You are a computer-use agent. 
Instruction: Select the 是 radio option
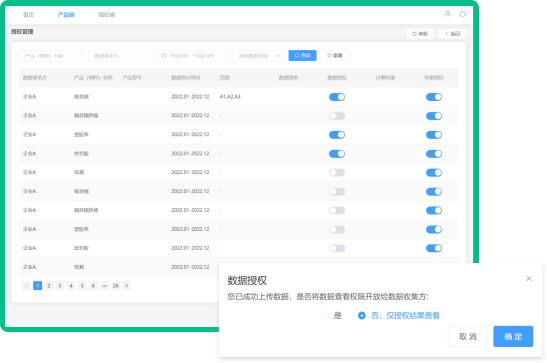(325, 316)
